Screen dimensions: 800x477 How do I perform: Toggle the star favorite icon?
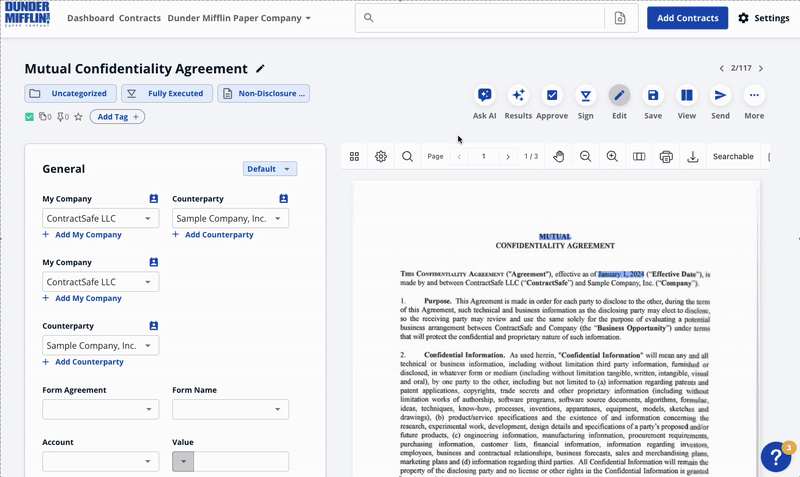[x=78, y=117]
